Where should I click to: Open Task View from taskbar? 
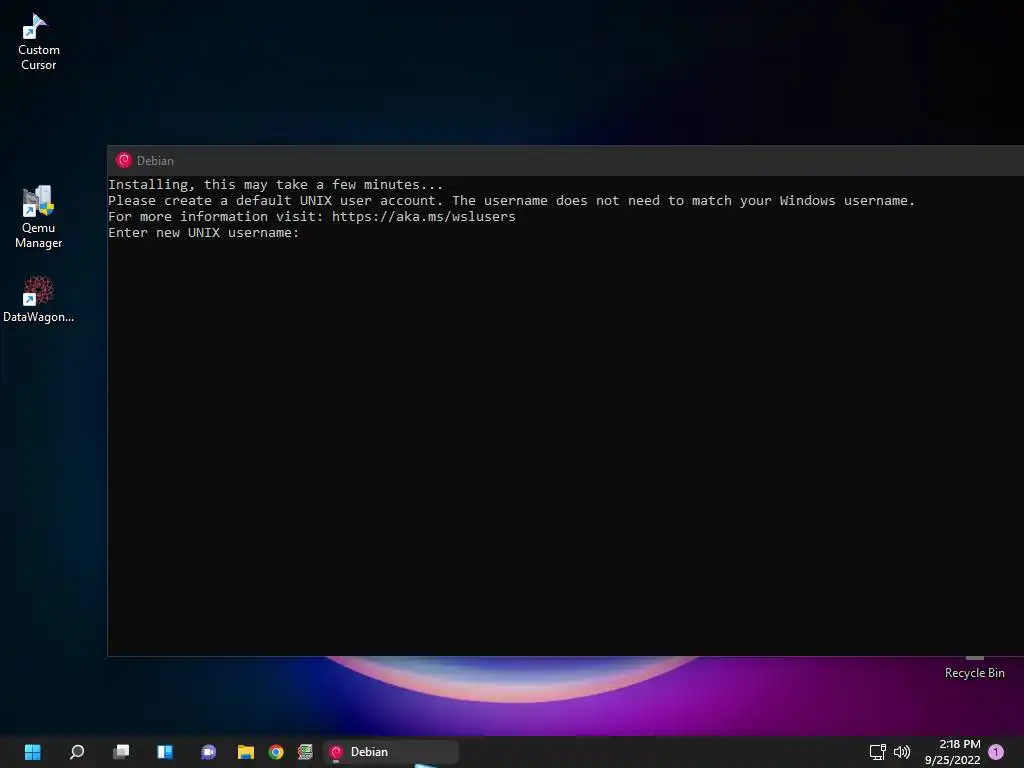pos(121,752)
